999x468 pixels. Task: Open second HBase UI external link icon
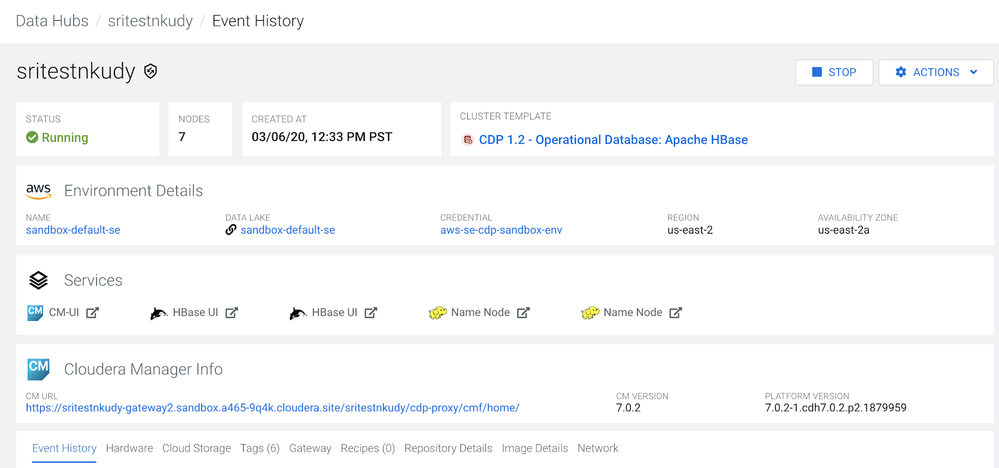tap(371, 313)
